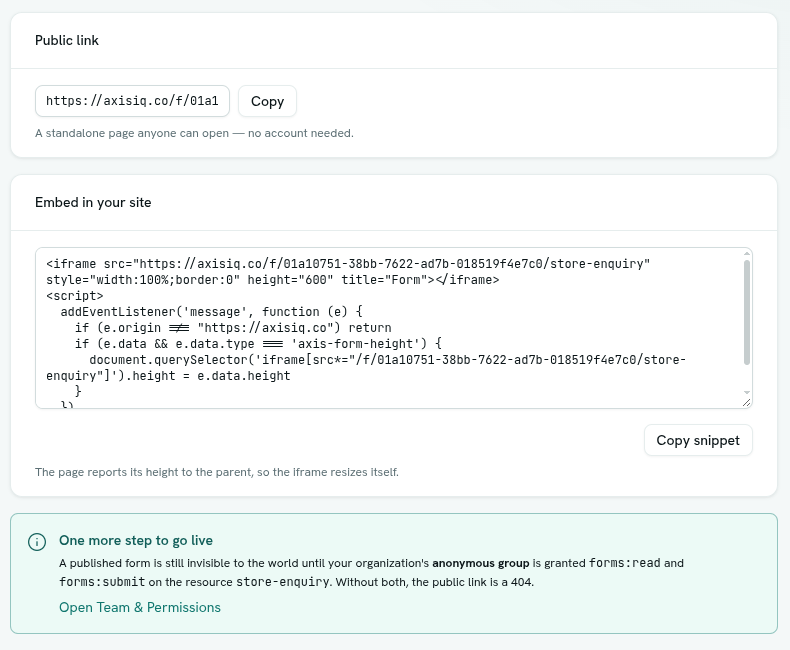Click the scrollbar down arrow in snippet box

pyautogui.click(x=747, y=392)
